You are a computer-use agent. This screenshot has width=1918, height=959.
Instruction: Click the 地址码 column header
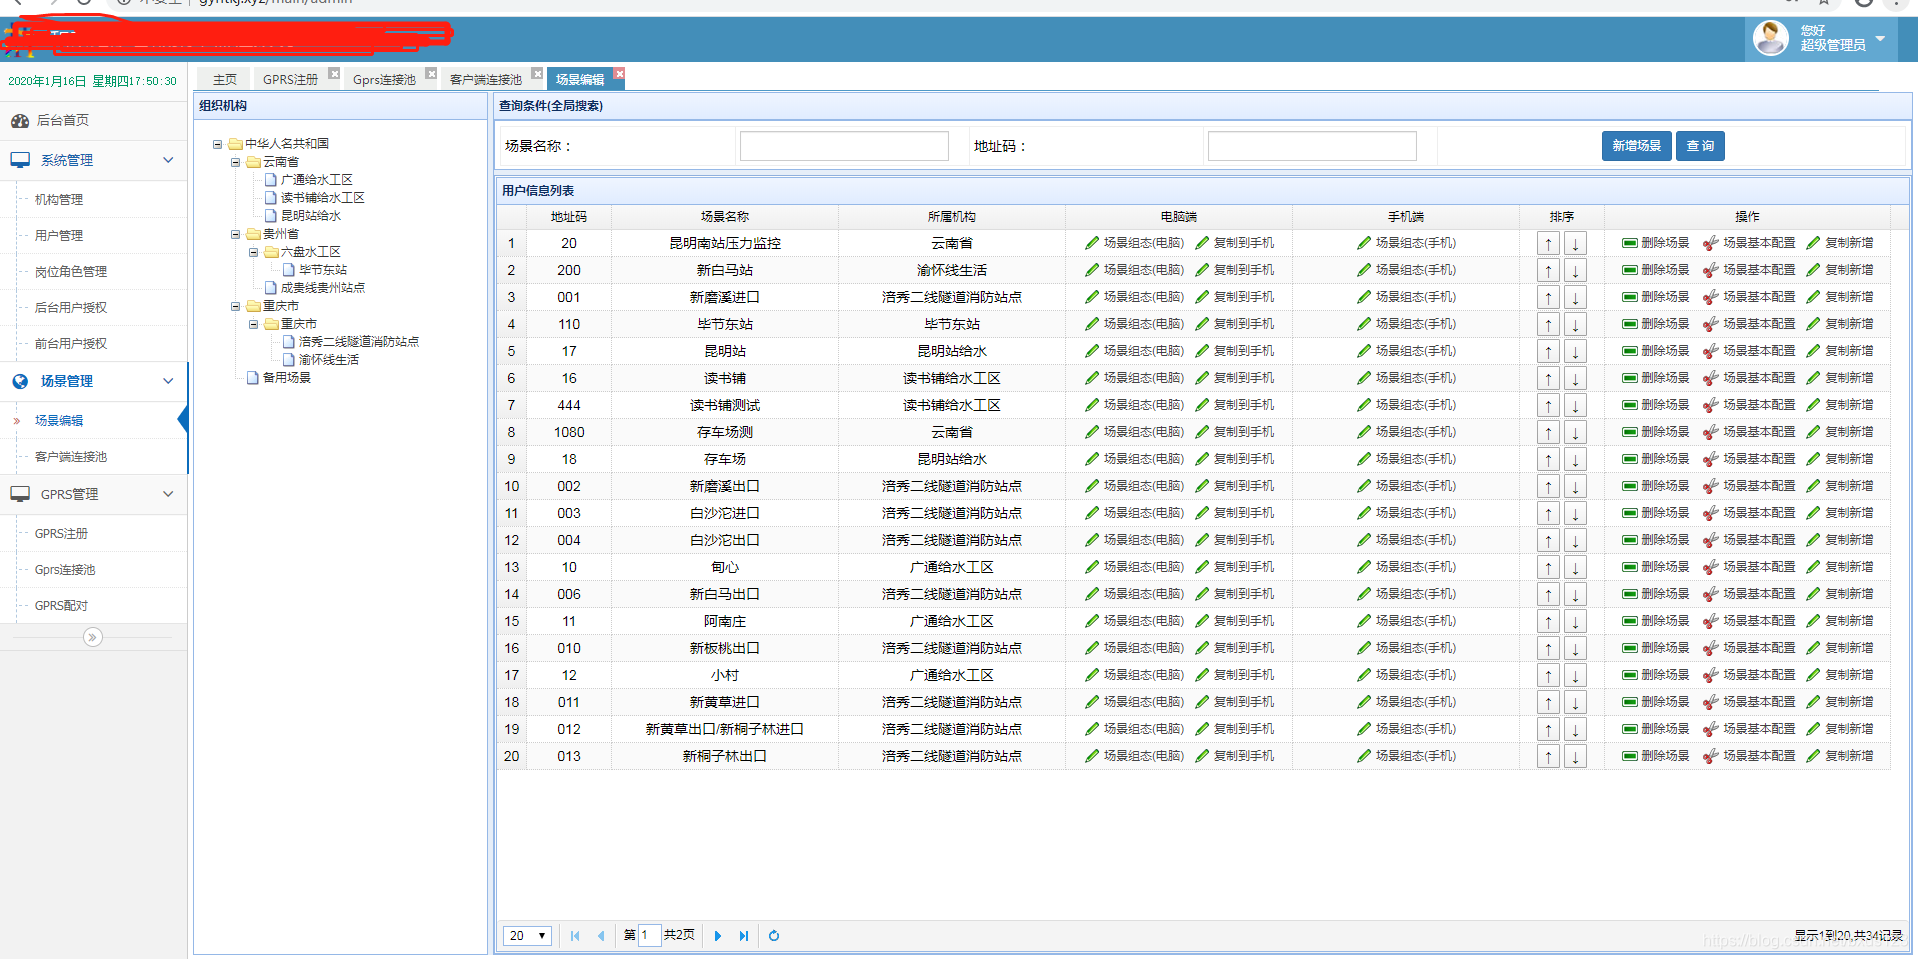point(569,217)
